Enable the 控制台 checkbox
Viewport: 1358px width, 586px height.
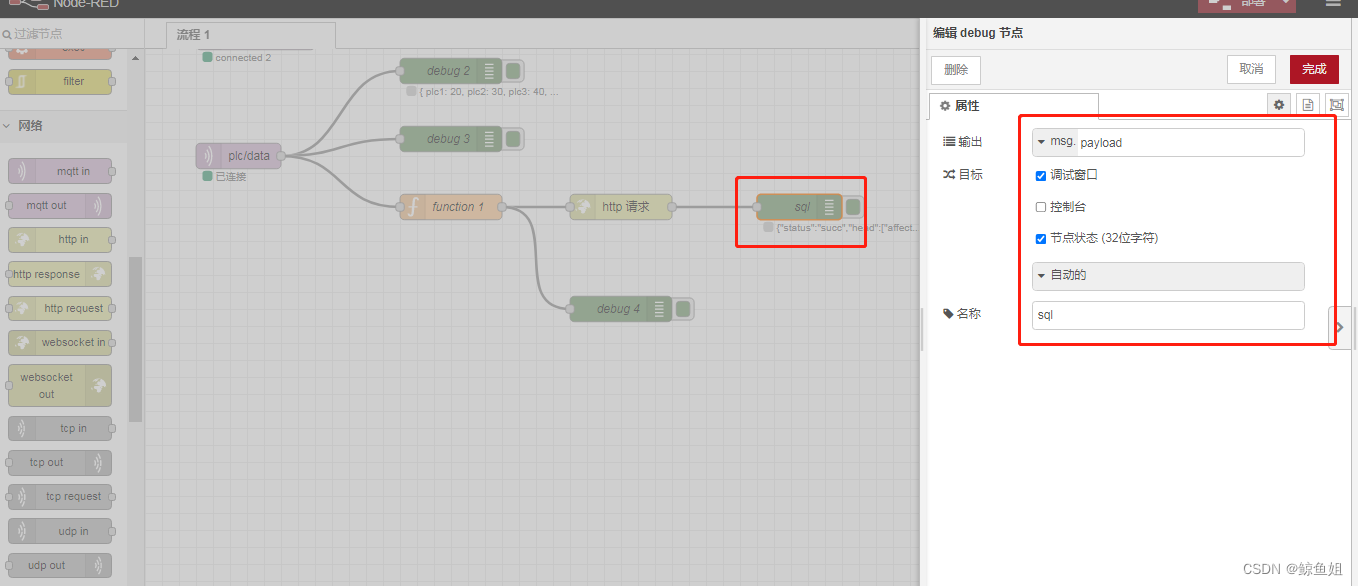pyautogui.click(x=1041, y=207)
